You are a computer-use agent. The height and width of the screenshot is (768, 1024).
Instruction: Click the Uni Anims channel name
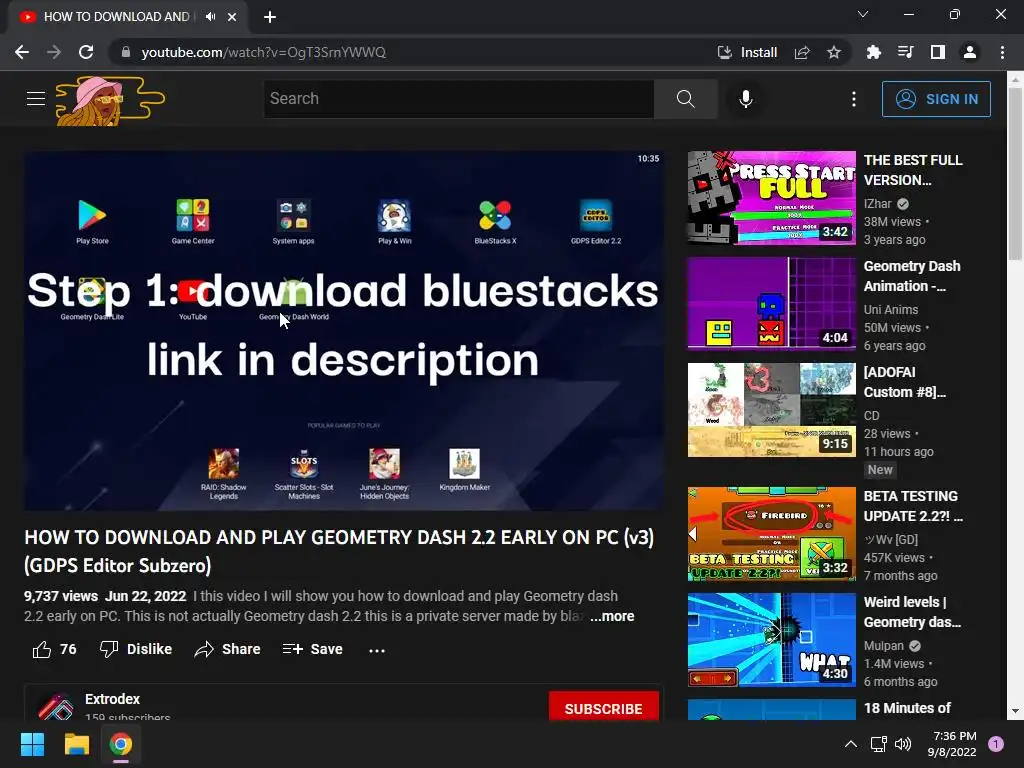coord(891,310)
